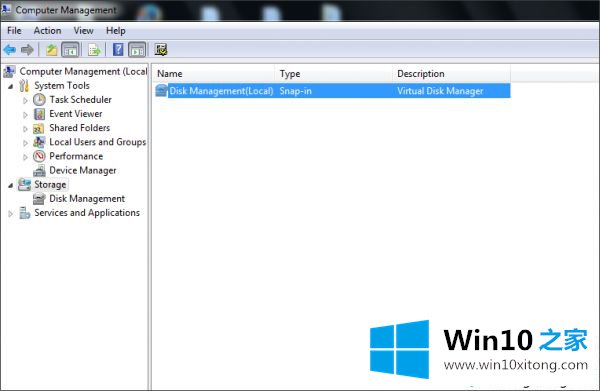Click the Computer Management root node icon

click(x=9, y=72)
